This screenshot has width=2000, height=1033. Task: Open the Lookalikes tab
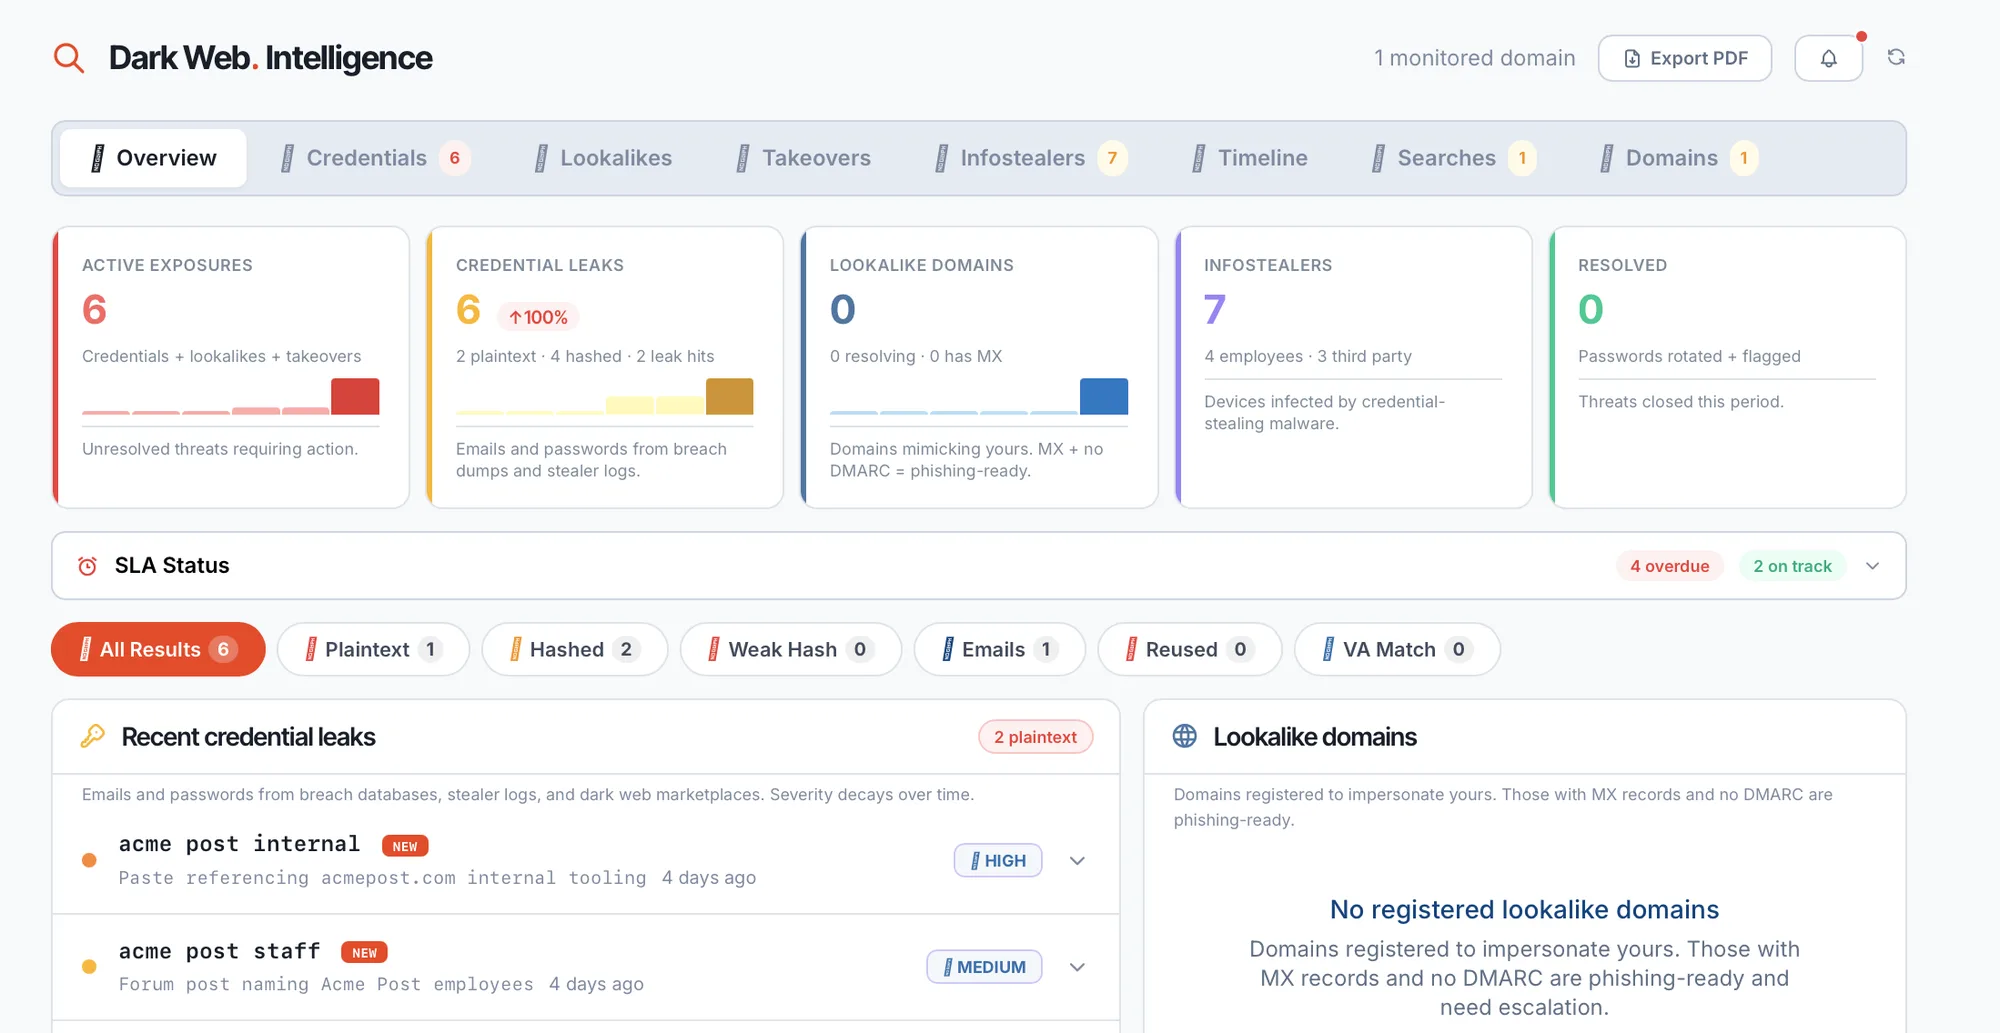(604, 158)
